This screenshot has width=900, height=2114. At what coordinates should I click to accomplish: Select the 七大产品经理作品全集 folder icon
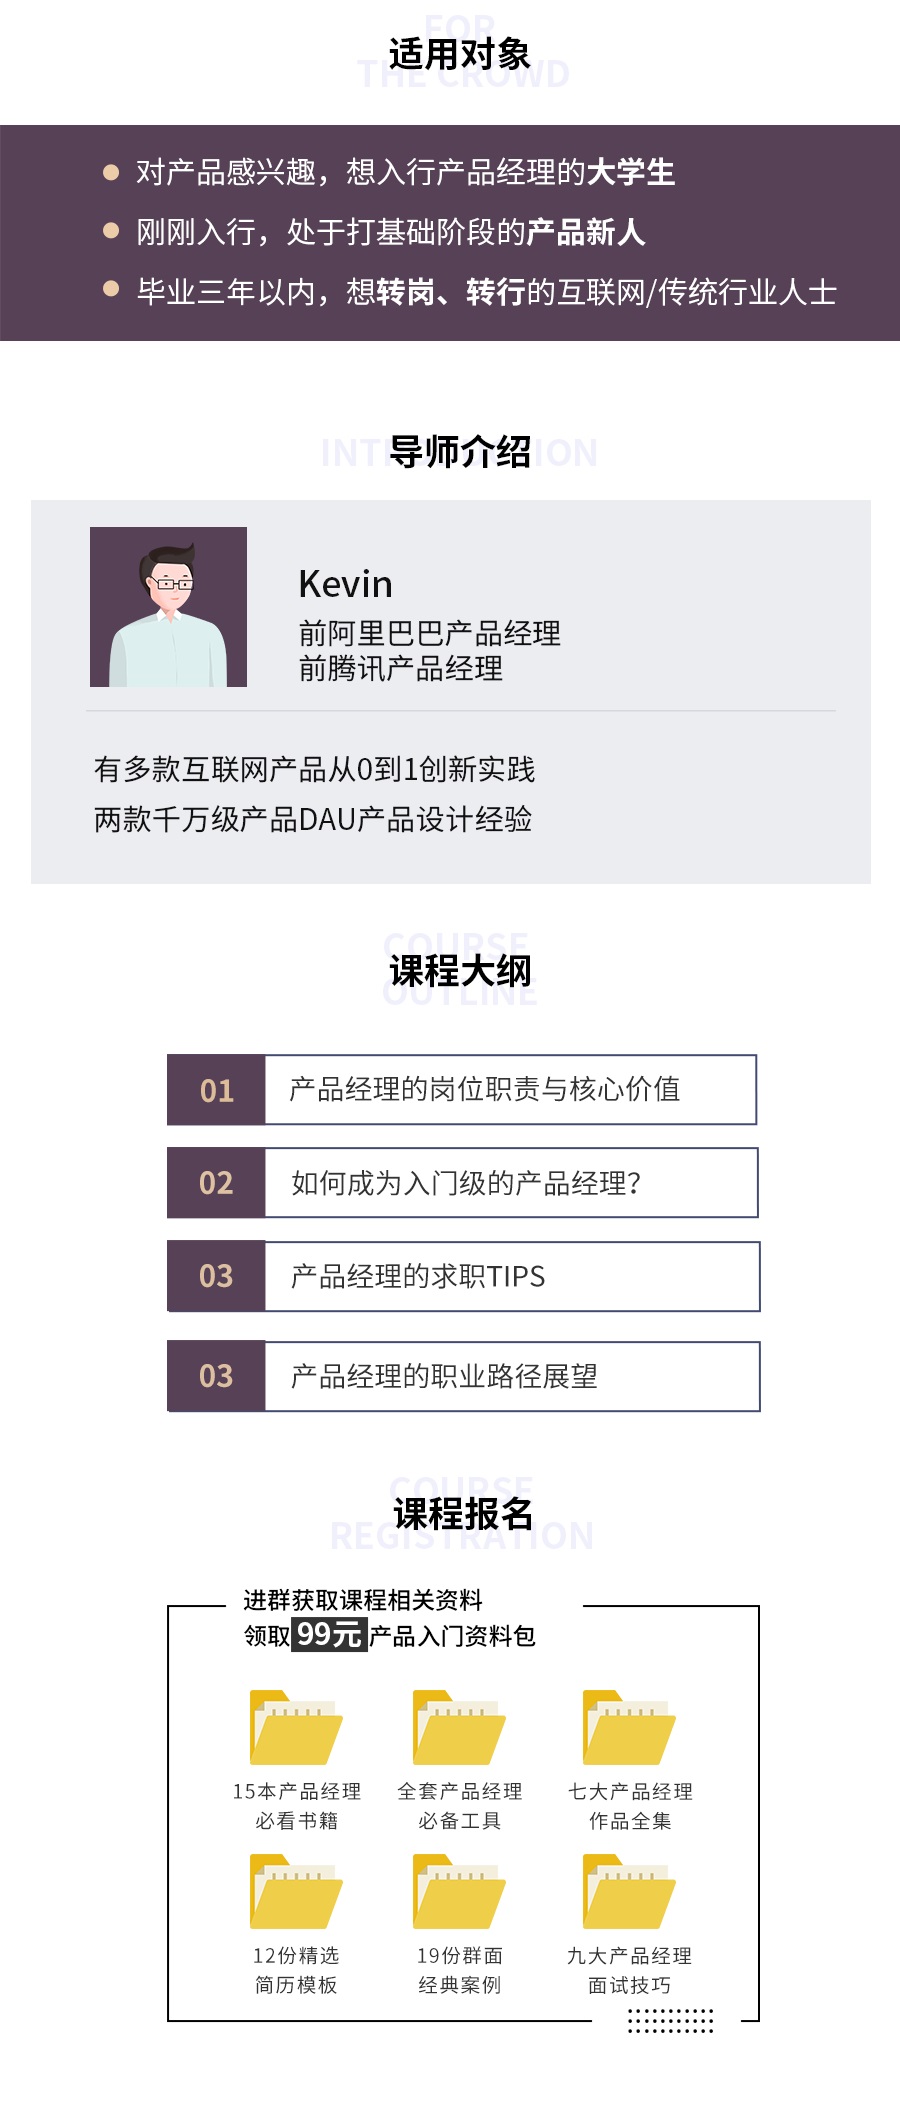click(x=629, y=1727)
